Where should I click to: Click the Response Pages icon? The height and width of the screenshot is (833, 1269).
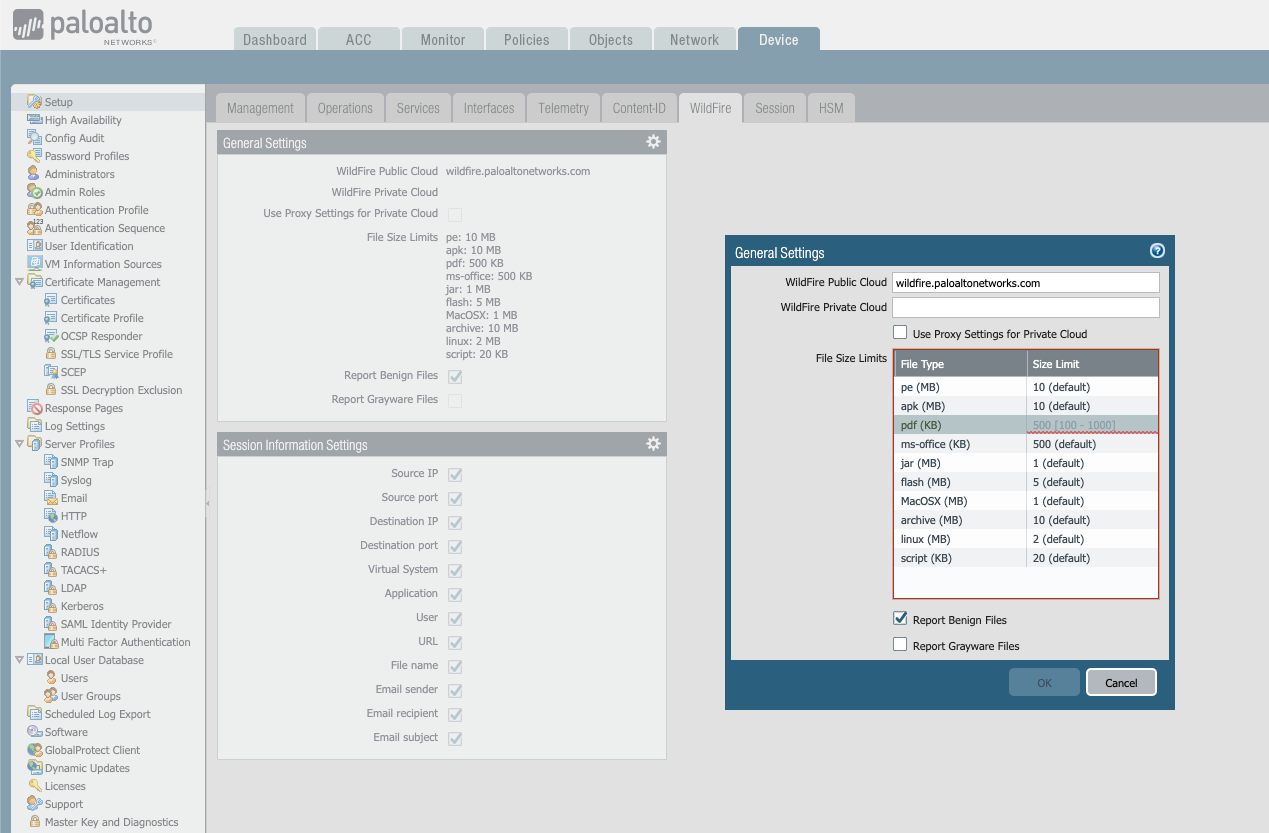[x=35, y=408]
